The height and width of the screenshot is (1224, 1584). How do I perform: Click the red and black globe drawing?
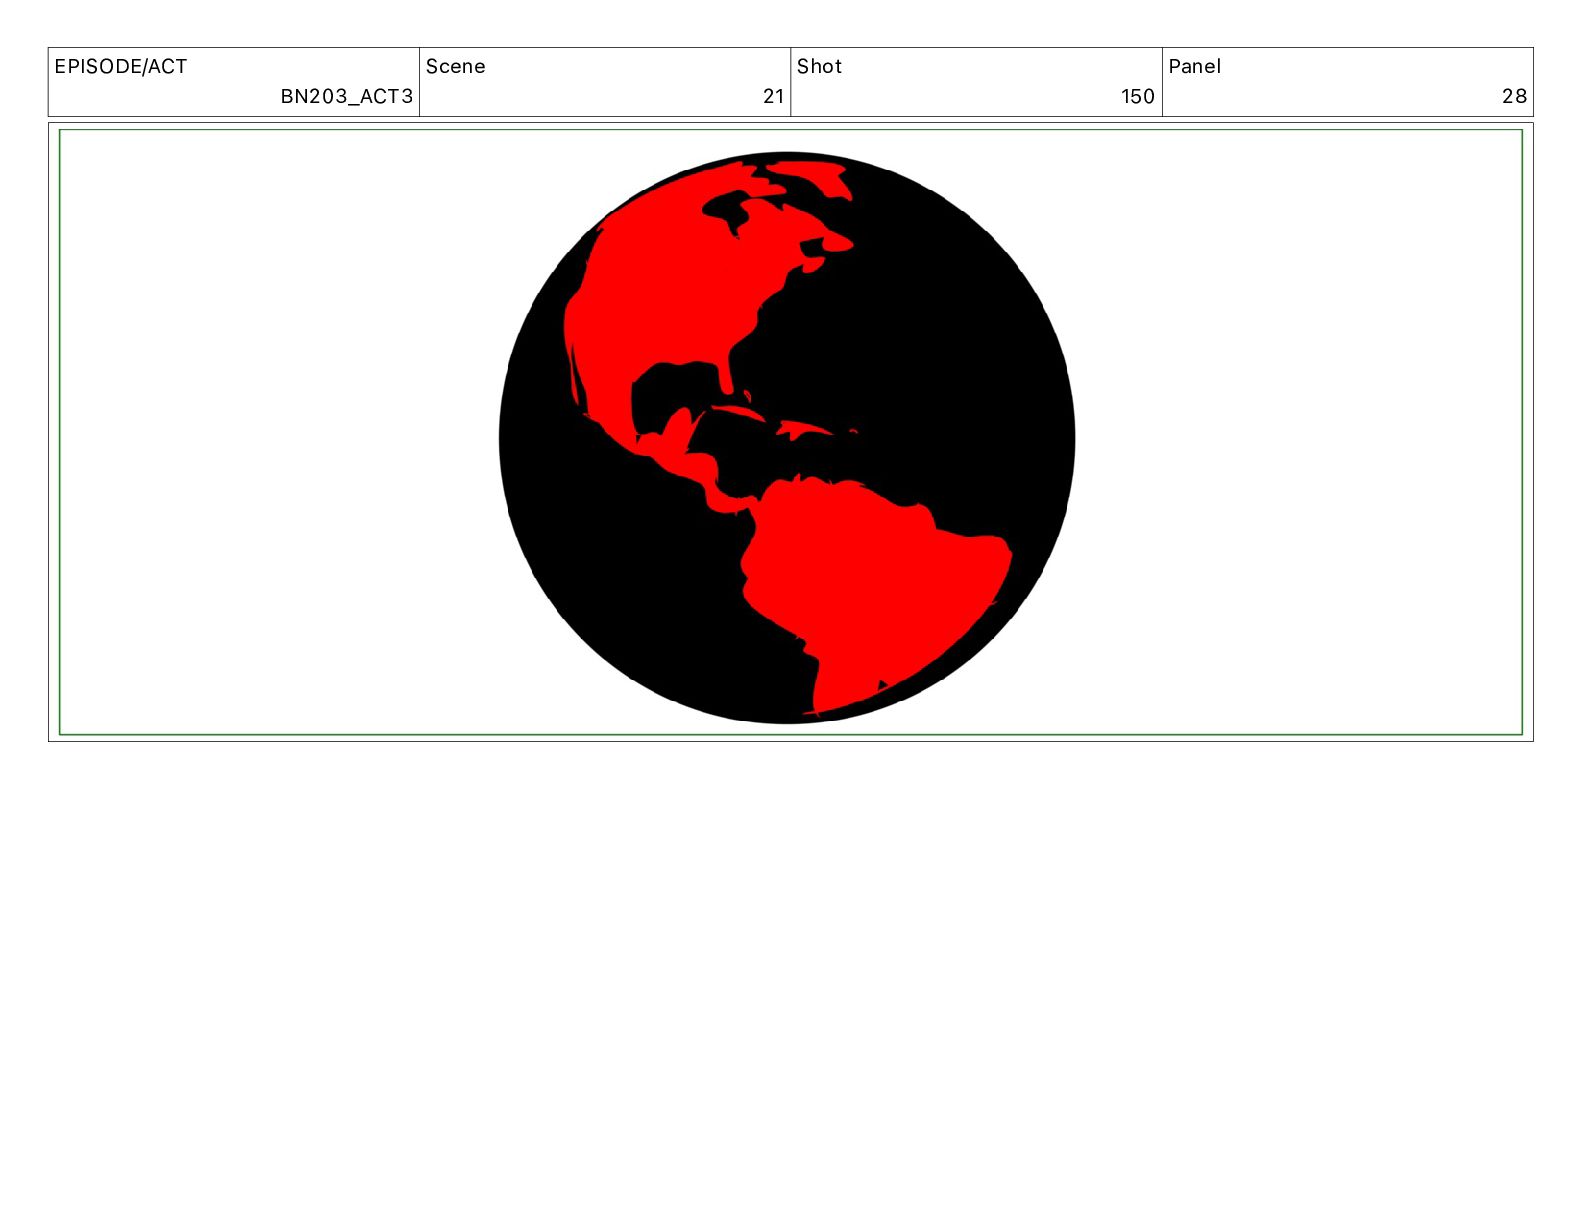tap(787, 437)
